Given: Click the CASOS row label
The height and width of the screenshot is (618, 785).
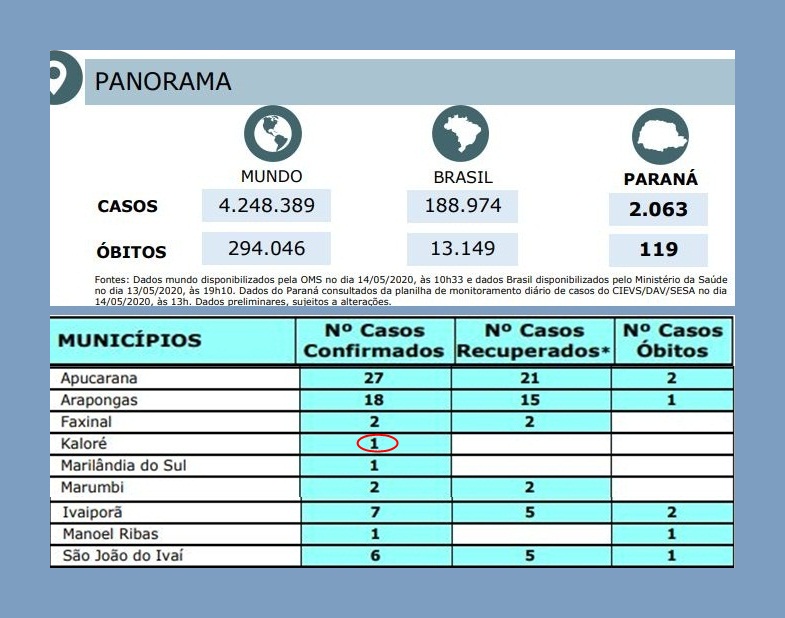Looking at the screenshot, I should pyautogui.click(x=128, y=206).
